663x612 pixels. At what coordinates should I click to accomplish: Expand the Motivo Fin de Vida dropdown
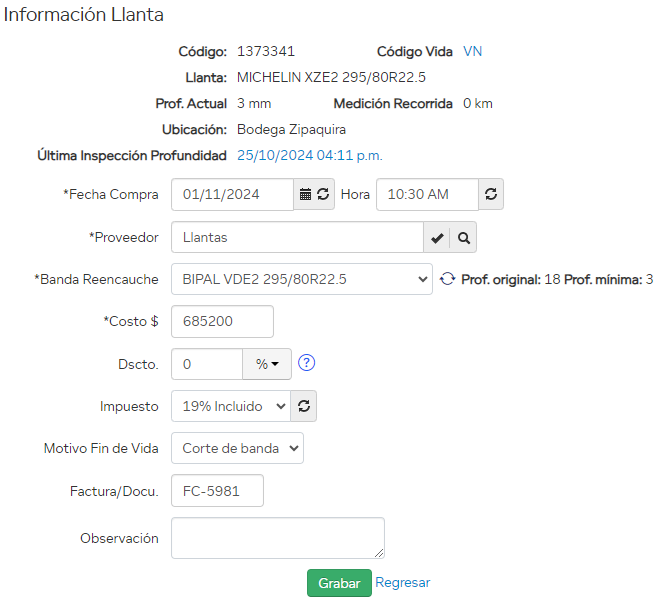(x=237, y=448)
